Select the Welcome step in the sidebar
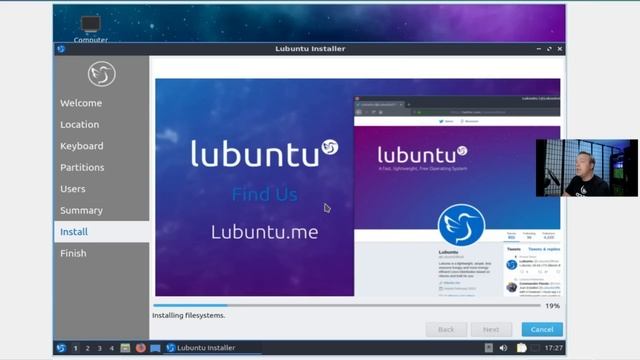This screenshot has width=640, height=360. [101, 103]
